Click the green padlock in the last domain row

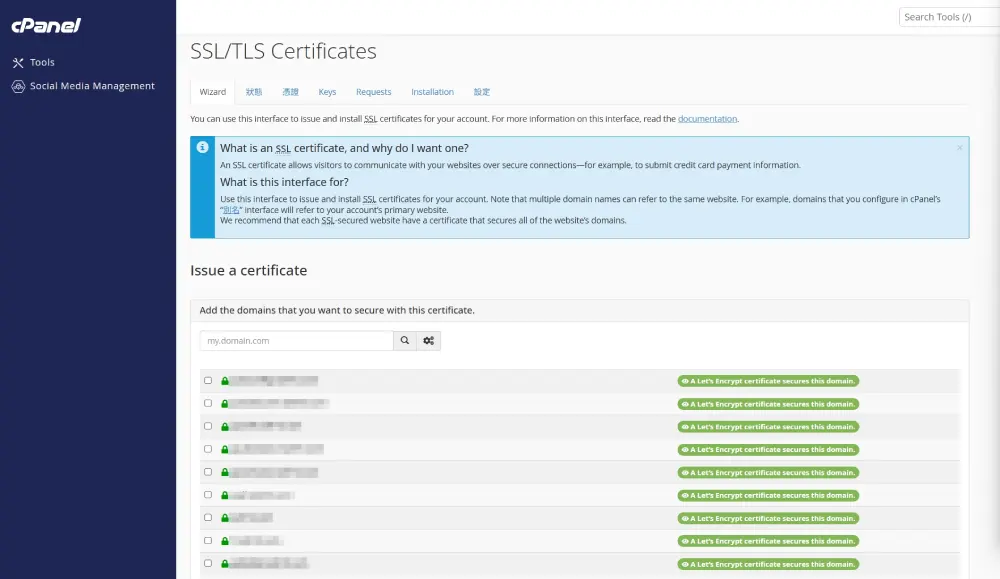tap(224, 564)
